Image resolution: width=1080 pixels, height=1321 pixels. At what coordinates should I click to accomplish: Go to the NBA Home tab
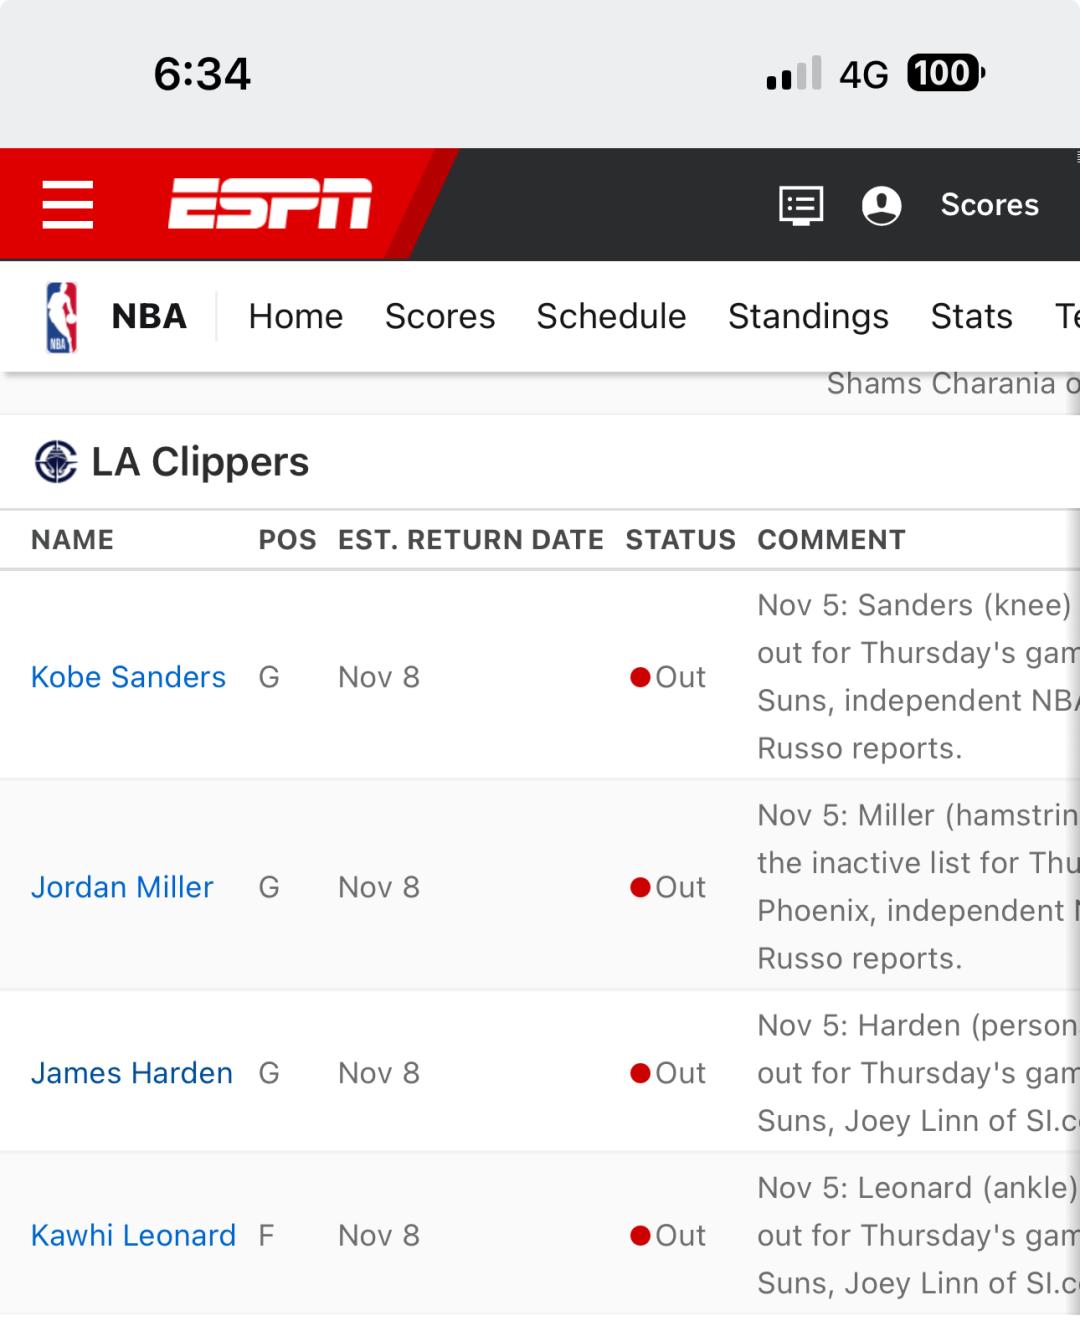coord(295,317)
